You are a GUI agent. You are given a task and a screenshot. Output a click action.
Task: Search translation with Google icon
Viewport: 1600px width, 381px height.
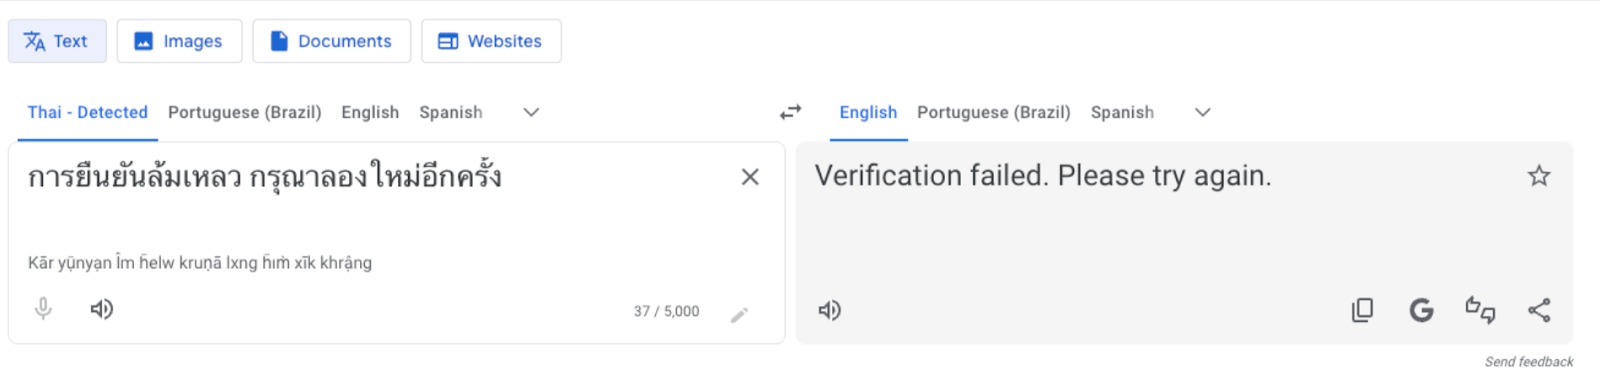tap(1421, 311)
